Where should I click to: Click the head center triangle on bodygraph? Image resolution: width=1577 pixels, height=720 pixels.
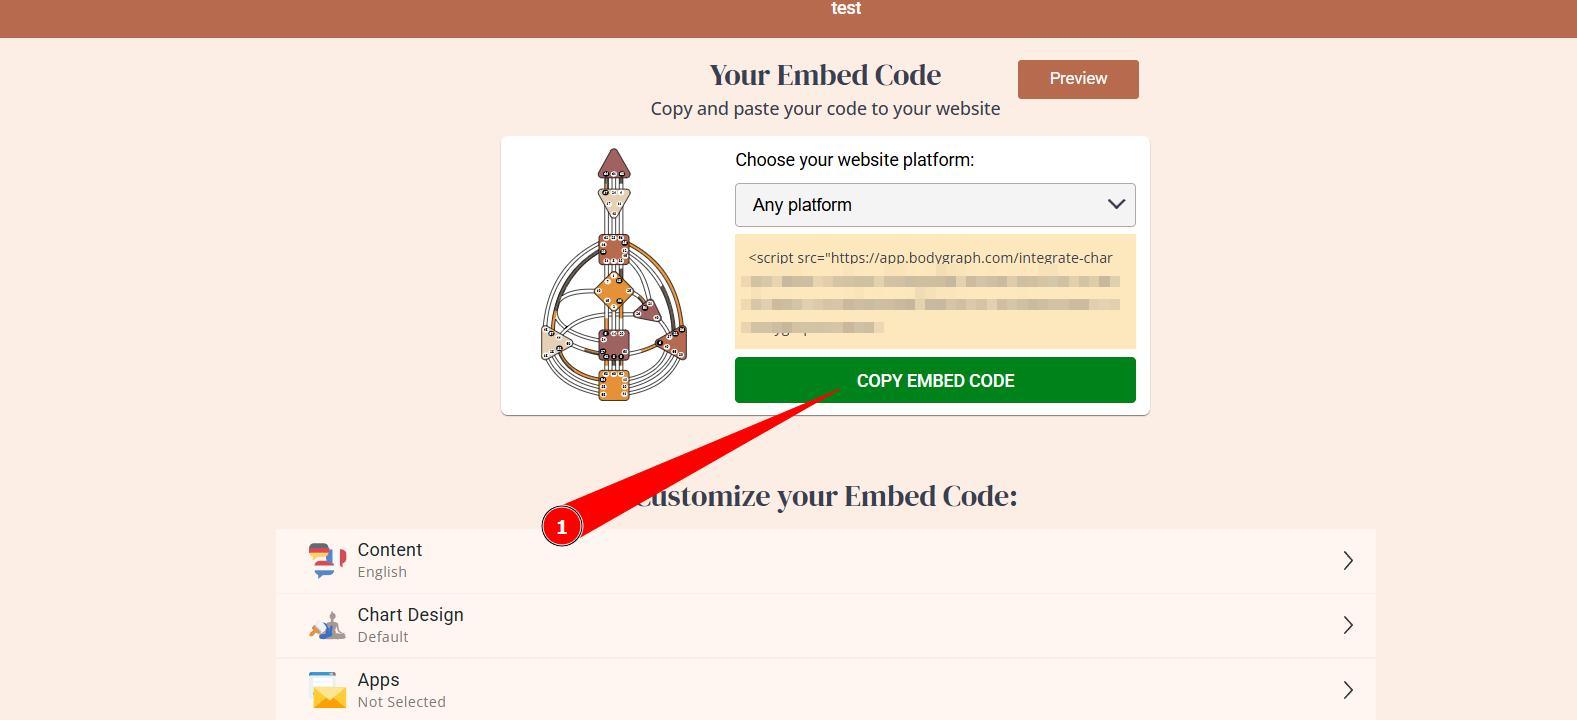coord(614,164)
